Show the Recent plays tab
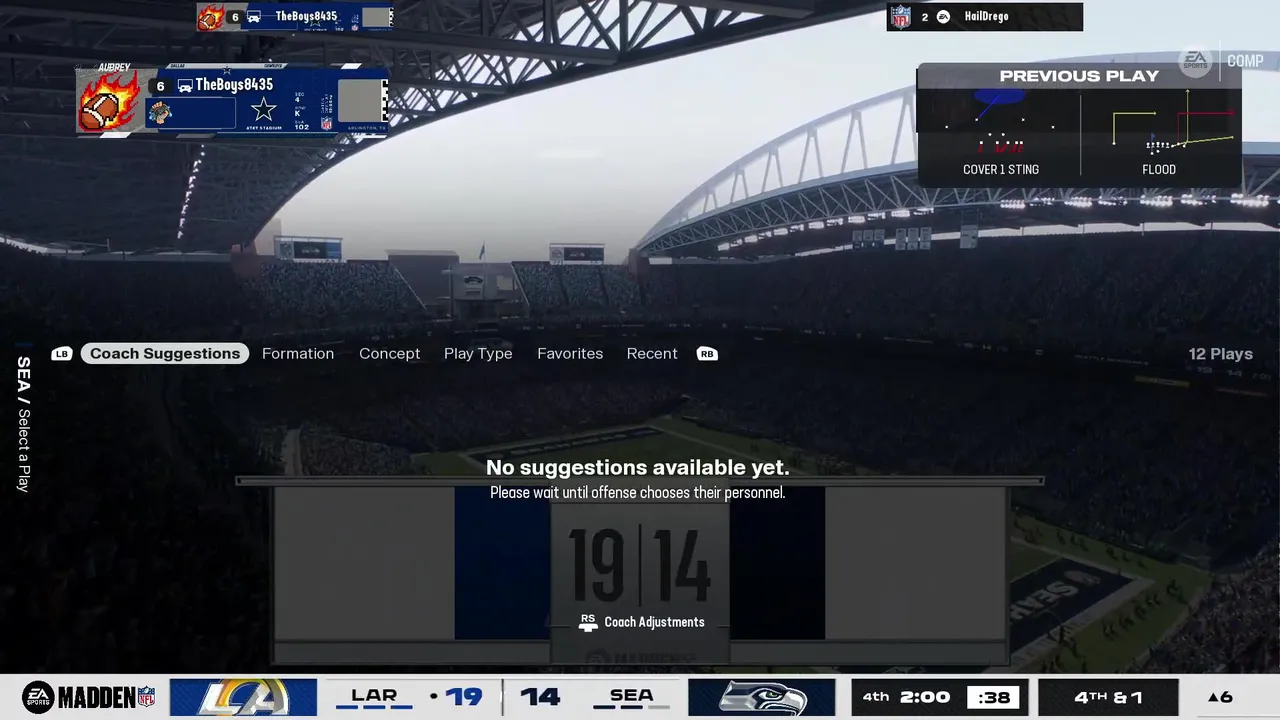Image resolution: width=1280 pixels, height=720 pixels. tap(652, 354)
